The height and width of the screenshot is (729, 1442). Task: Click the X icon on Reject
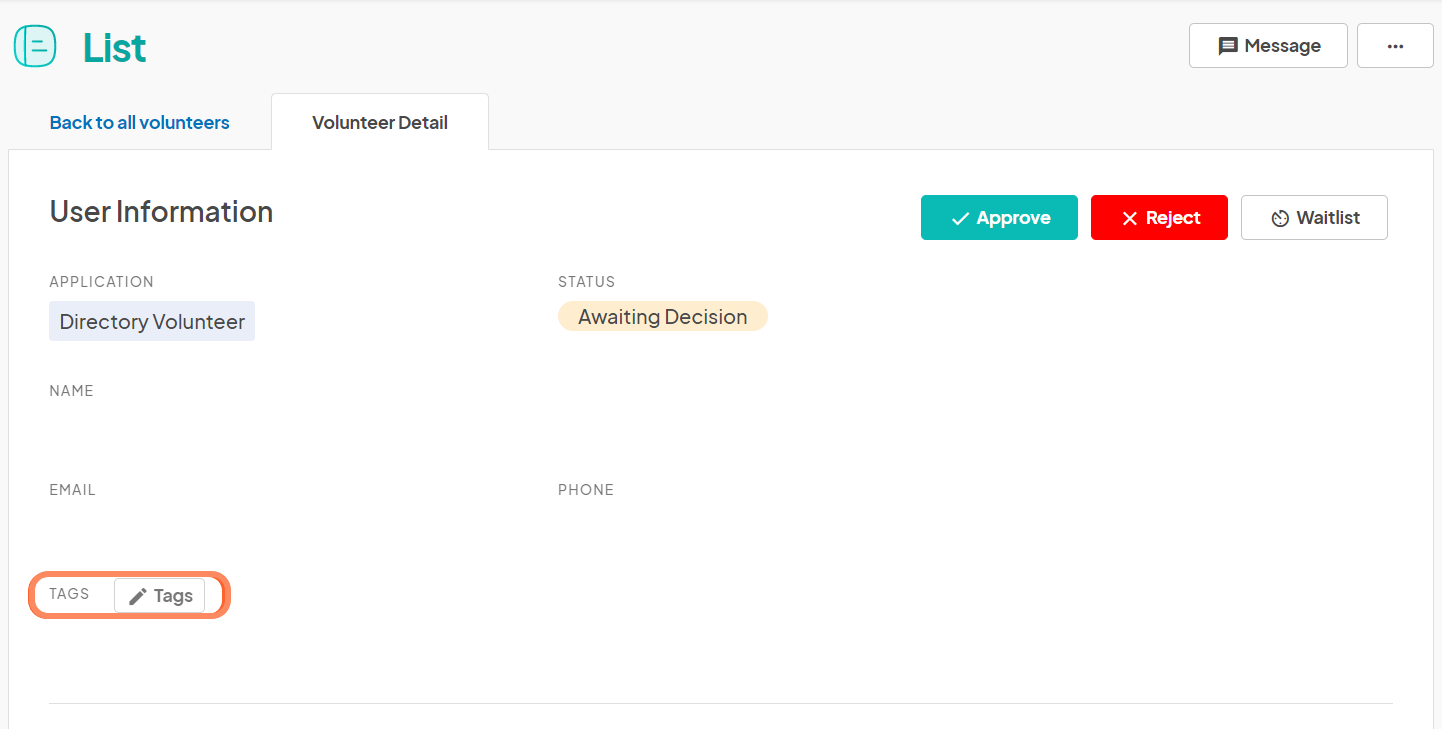(x=1130, y=218)
